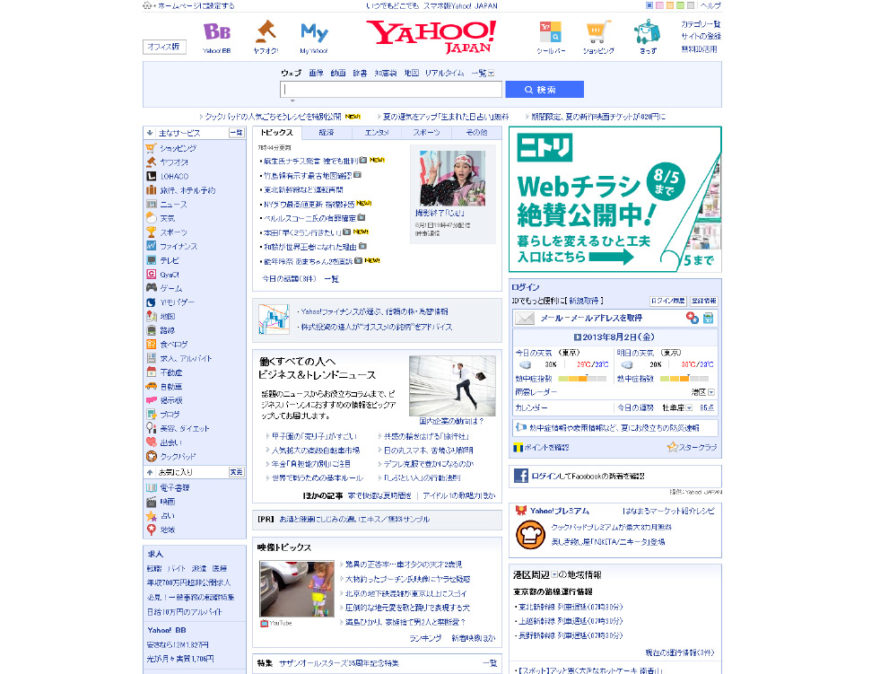
Task: Open 天気 weather in the sidebar
Action: point(167,218)
